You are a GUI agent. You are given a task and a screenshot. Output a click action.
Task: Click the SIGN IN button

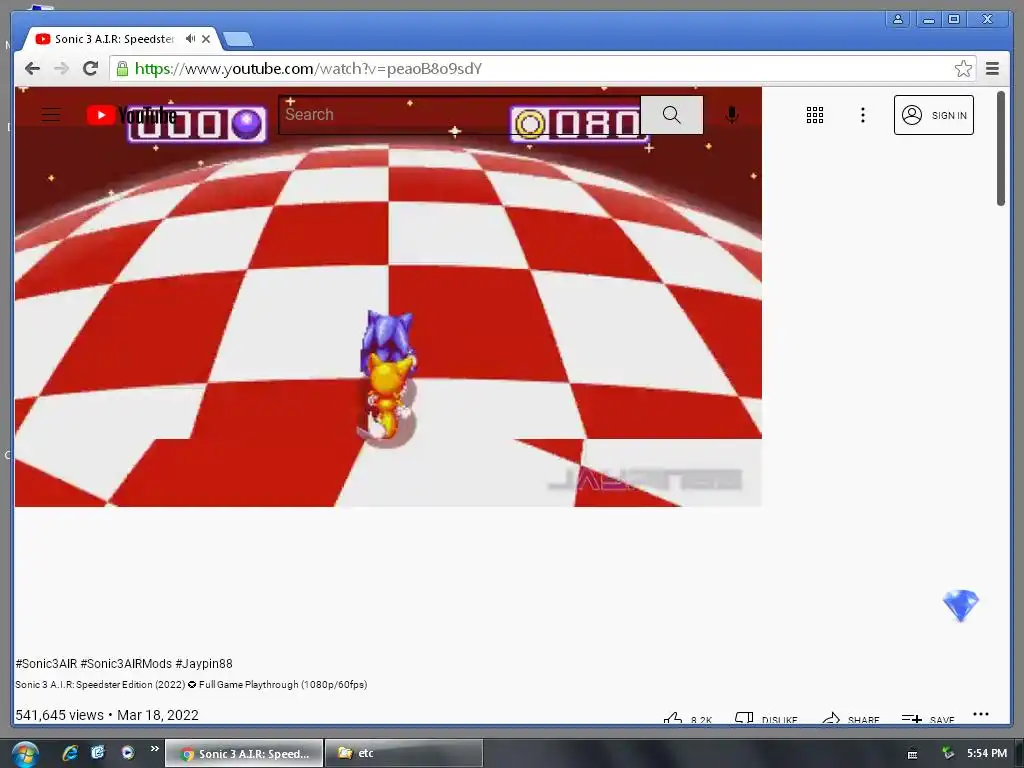pos(933,115)
